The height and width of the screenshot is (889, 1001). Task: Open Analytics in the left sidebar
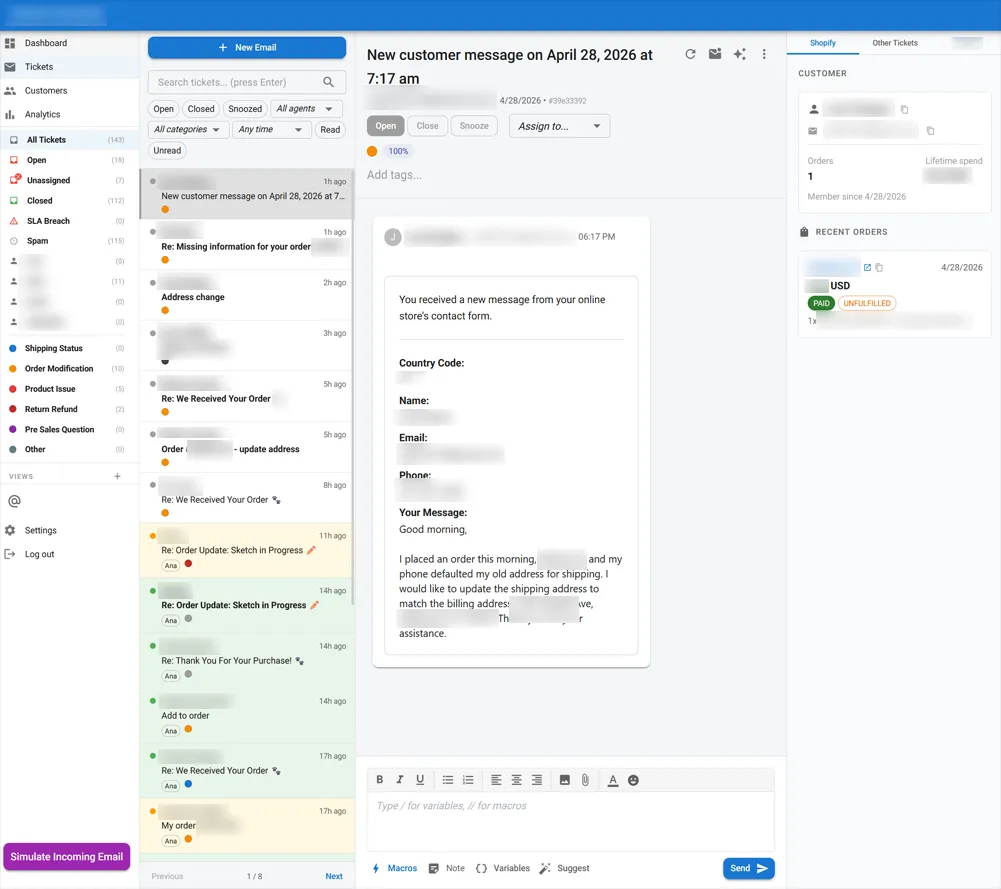tap(43, 115)
